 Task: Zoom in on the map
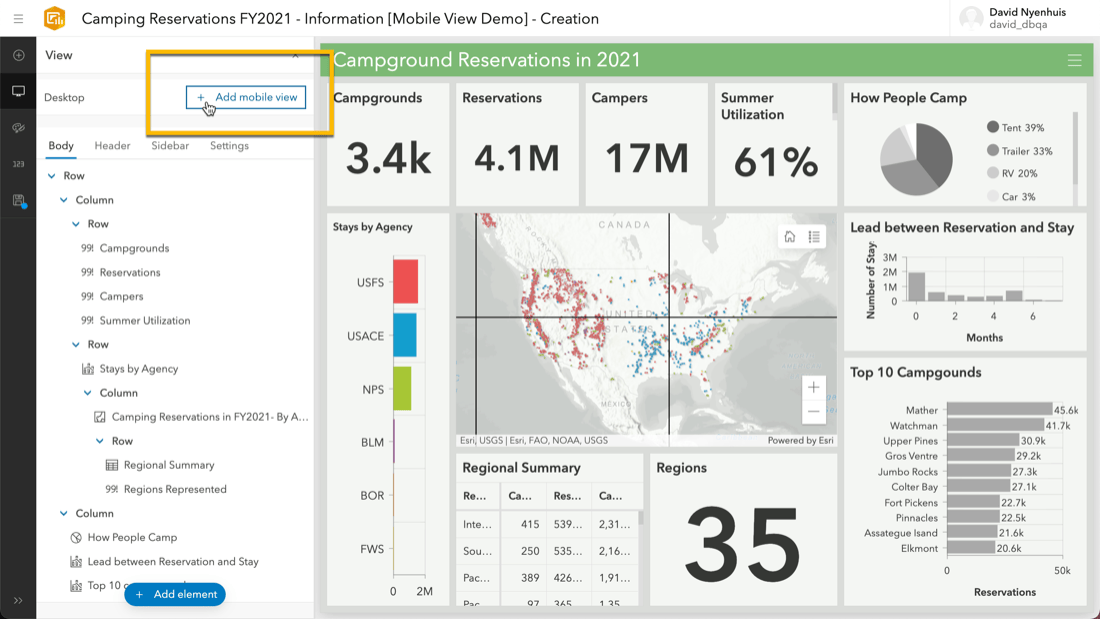click(x=814, y=388)
